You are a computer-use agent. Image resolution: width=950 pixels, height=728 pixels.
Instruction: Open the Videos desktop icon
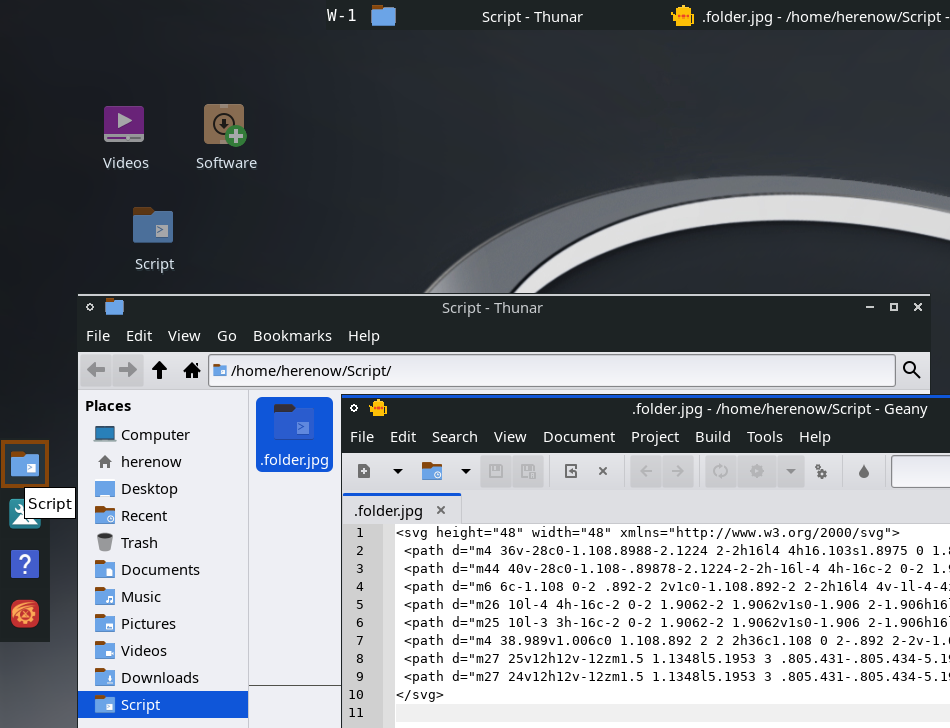(125, 137)
